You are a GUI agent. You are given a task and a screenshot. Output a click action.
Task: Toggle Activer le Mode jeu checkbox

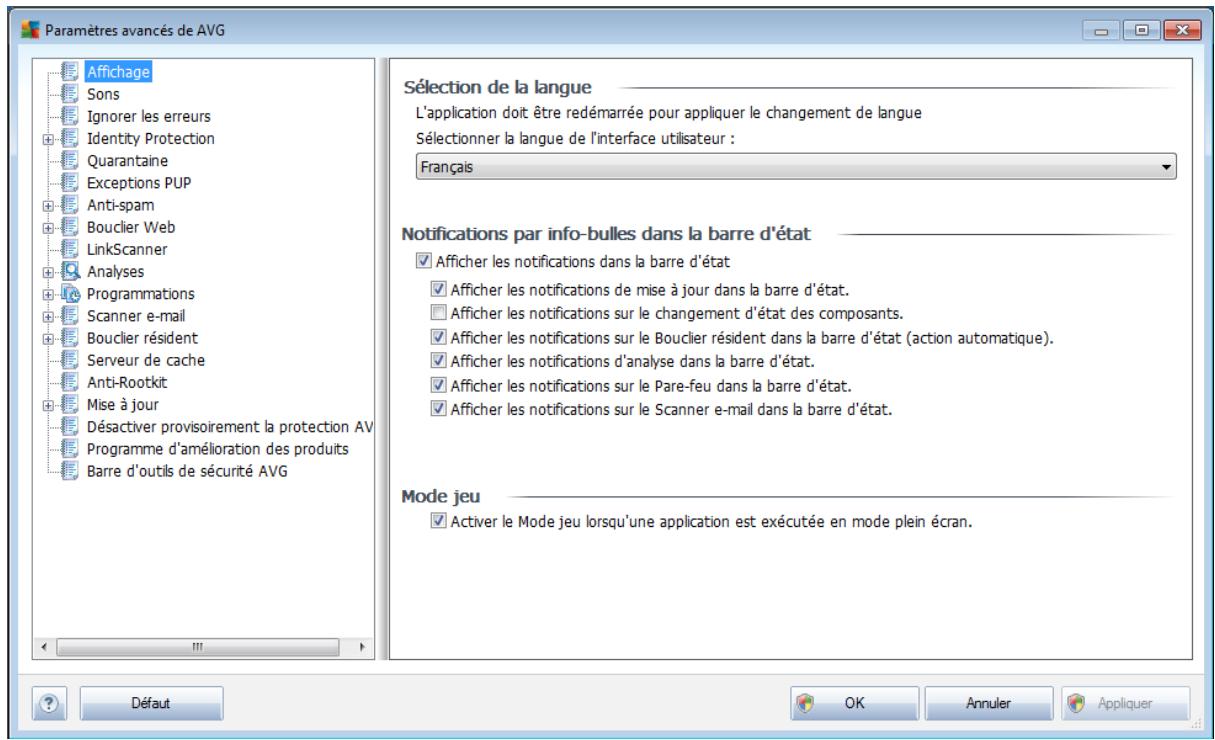point(440,521)
